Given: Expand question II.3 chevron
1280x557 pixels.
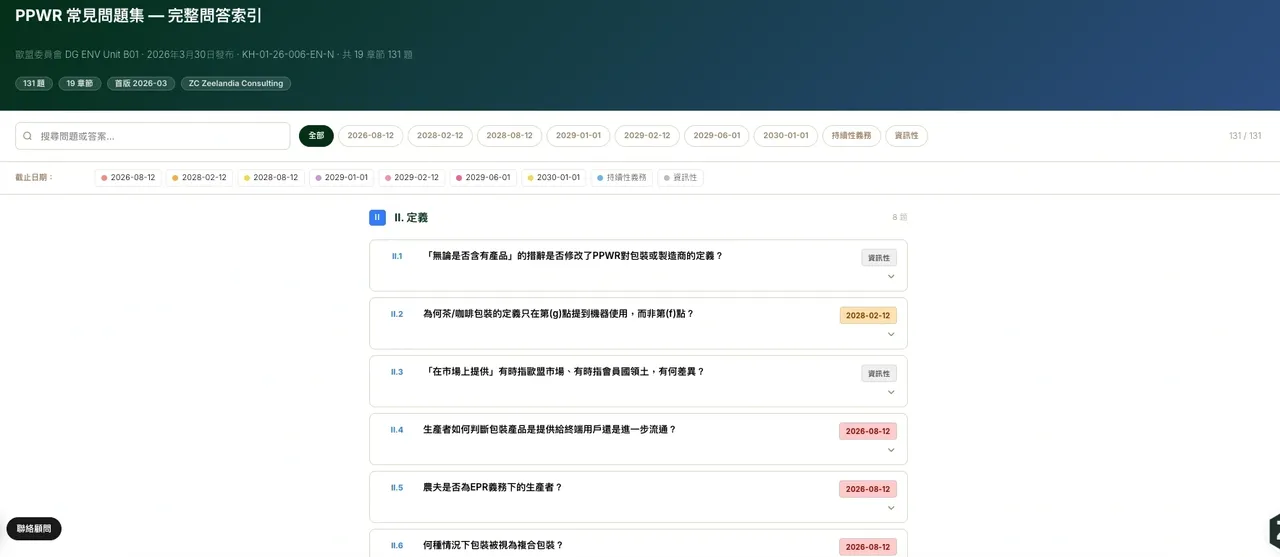Looking at the screenshot, I should click(891, 393).
